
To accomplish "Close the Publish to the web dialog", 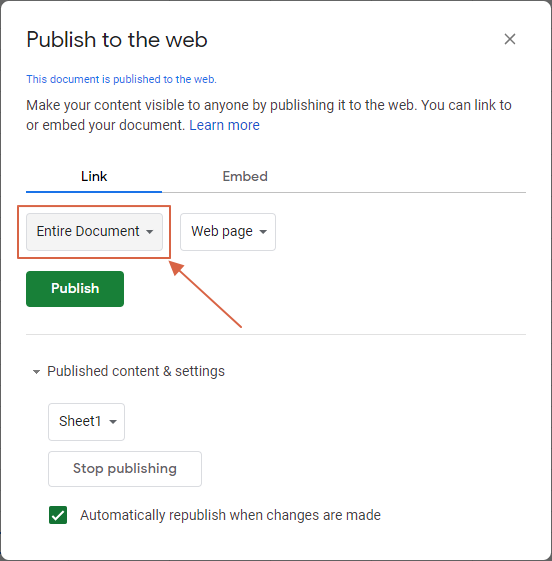I will pyautogui.click(x=510, y=39).
